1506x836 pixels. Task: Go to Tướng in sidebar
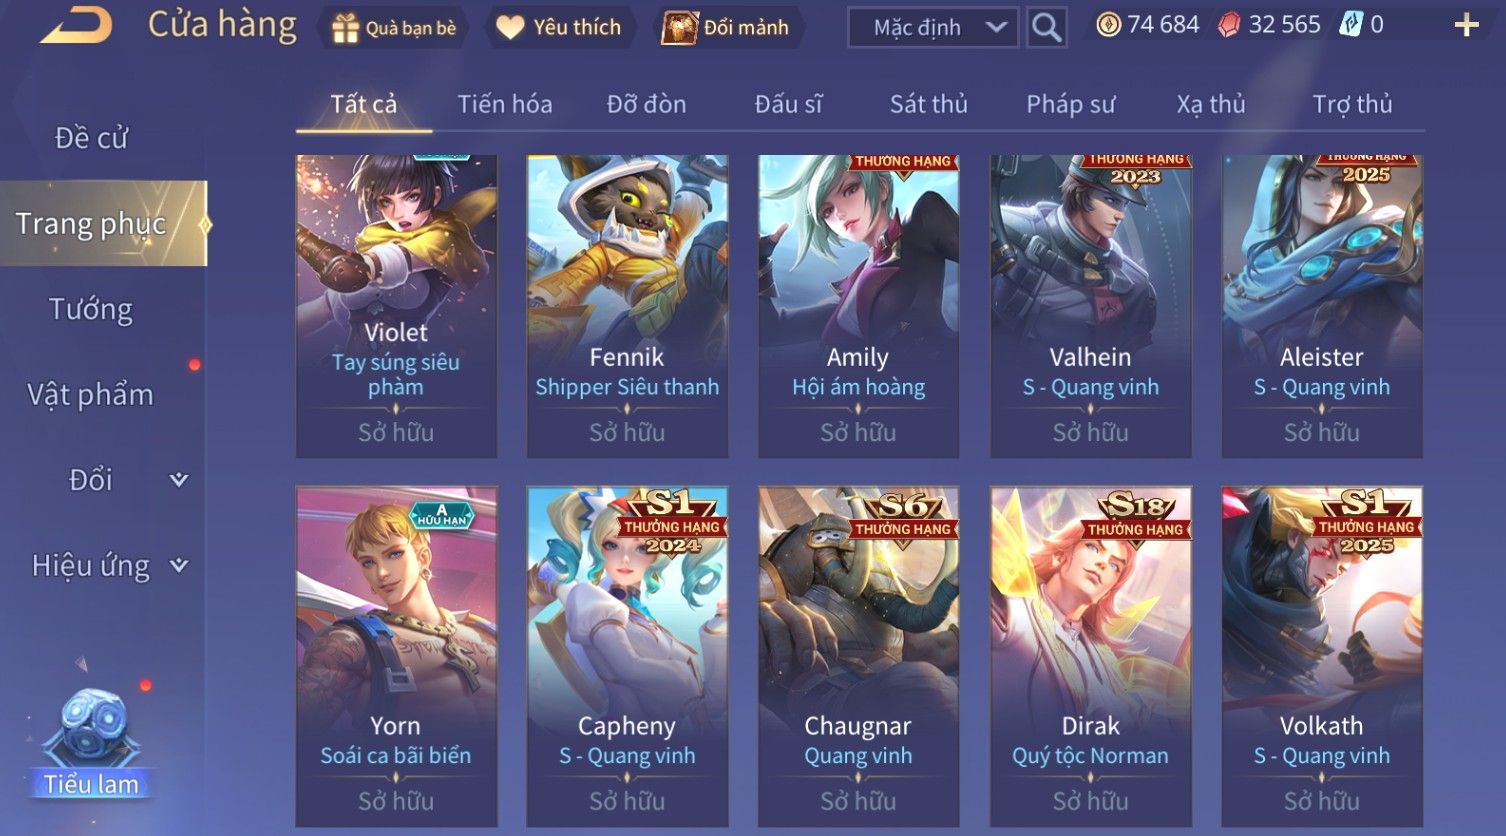coord(91,309)
